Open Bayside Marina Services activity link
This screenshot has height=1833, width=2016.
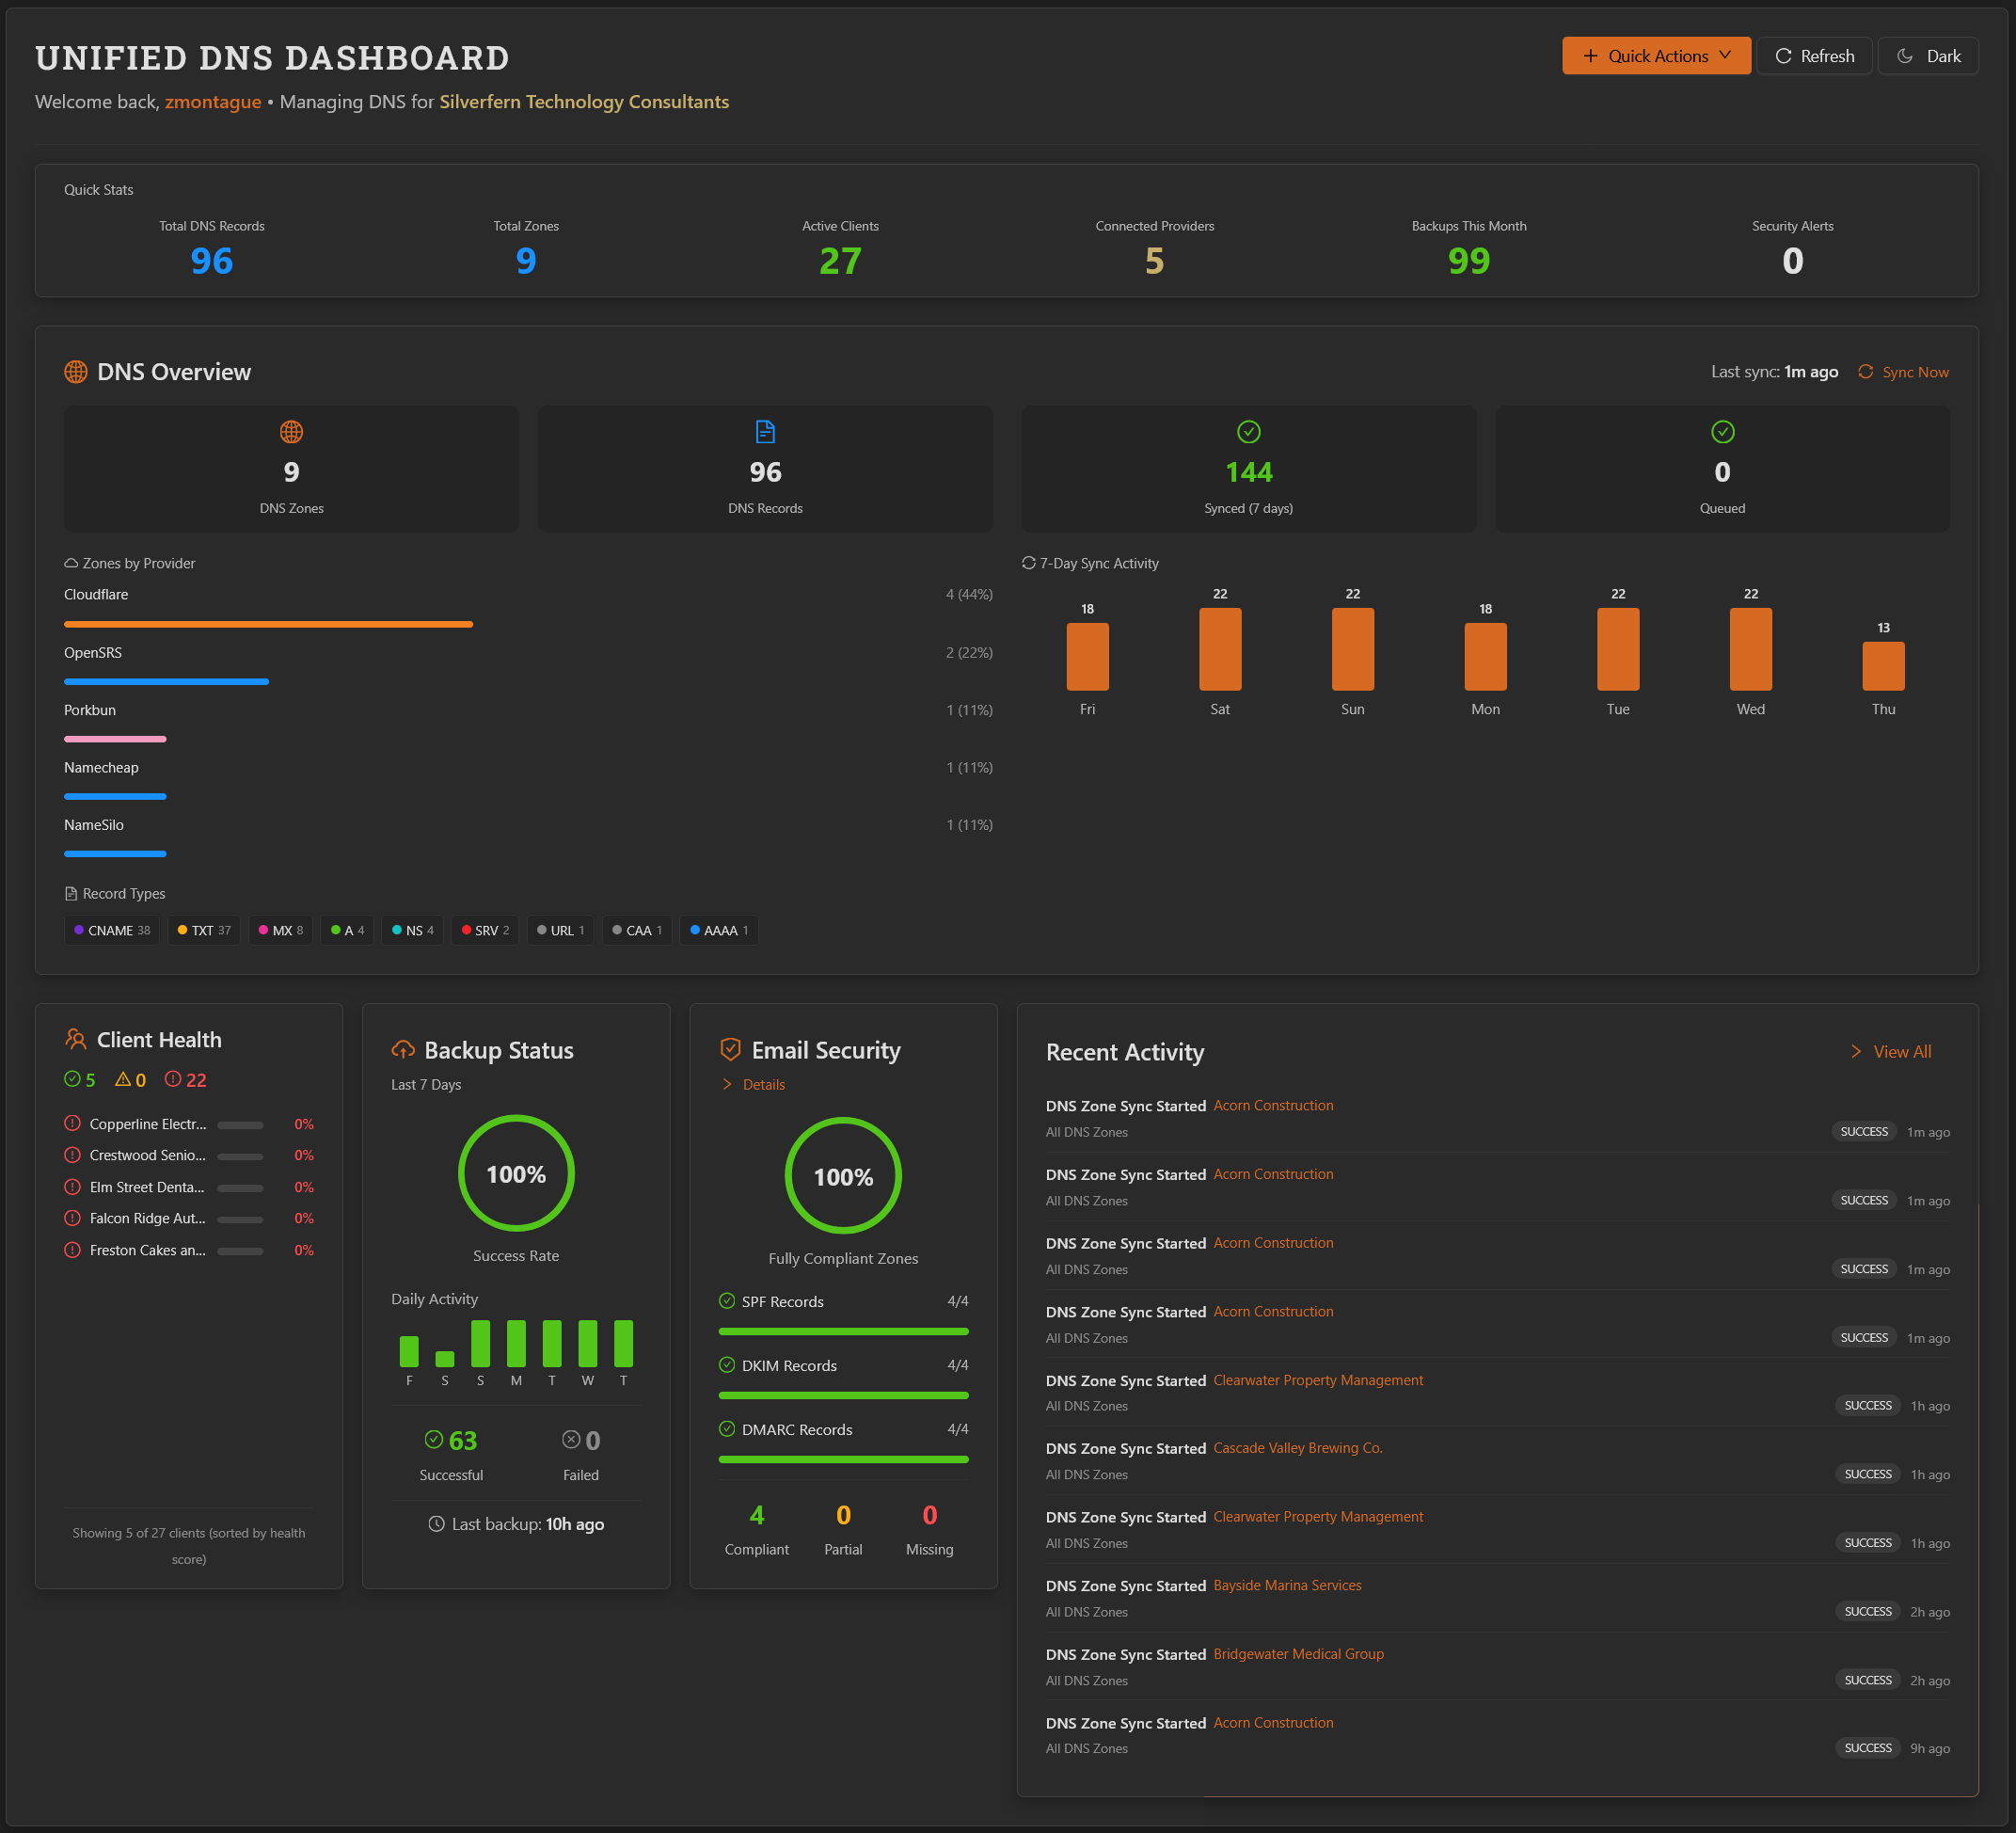(x=1287, y=1585)
